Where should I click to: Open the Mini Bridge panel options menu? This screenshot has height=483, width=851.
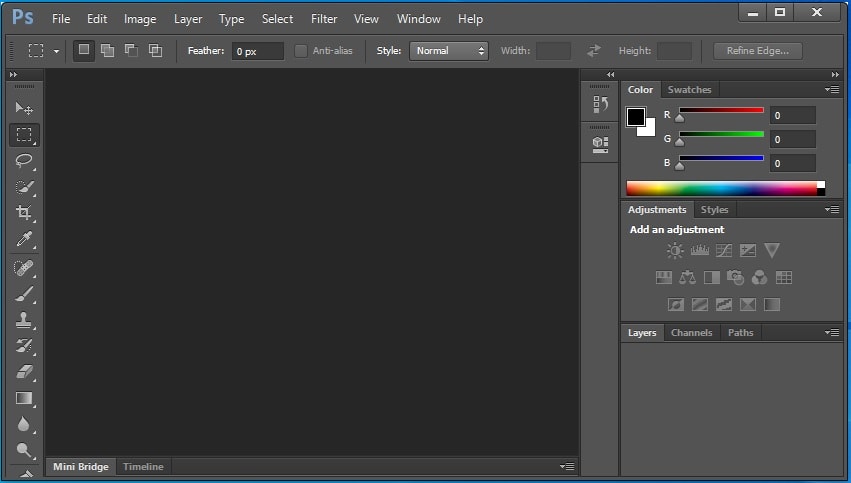567,466
